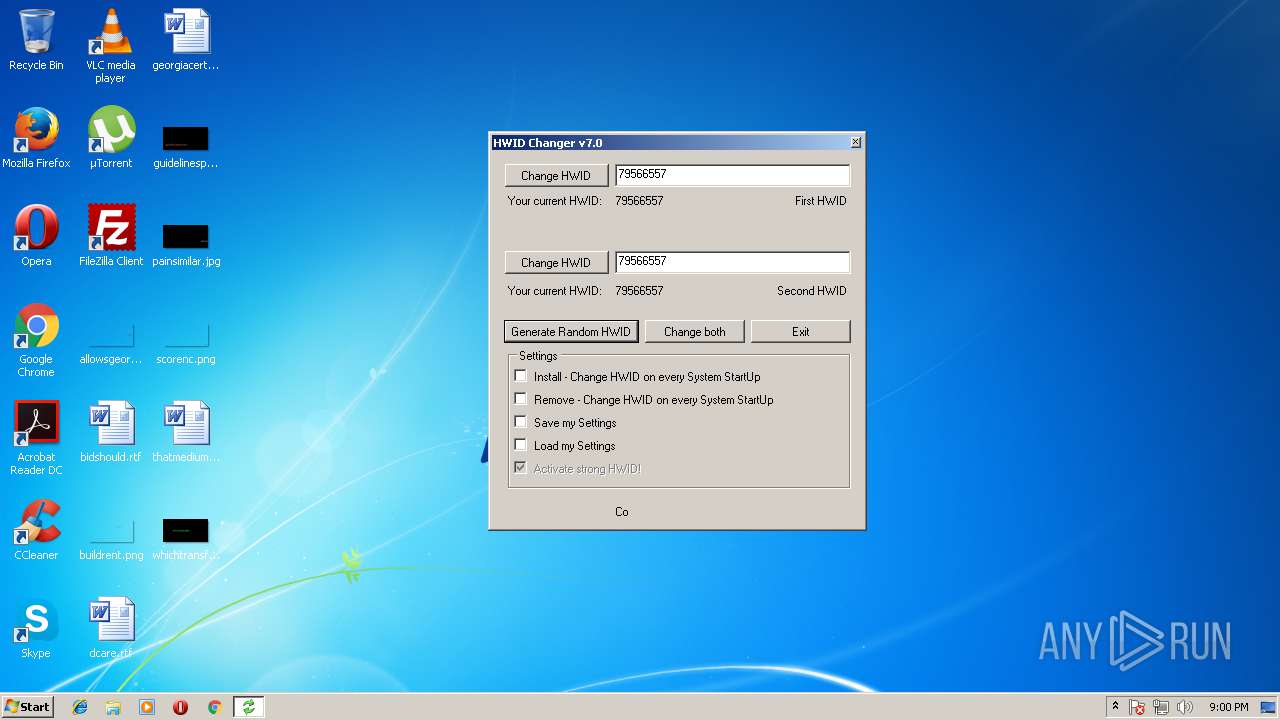This screenshot has height=720, width=1280.
Task: Click the clock showing 9:00 PM
Action: click(1228, 707)
